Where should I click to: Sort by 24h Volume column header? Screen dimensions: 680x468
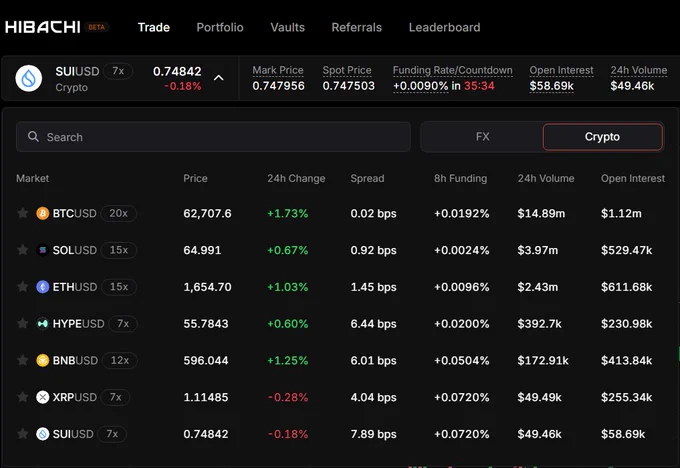click(546, 178)
